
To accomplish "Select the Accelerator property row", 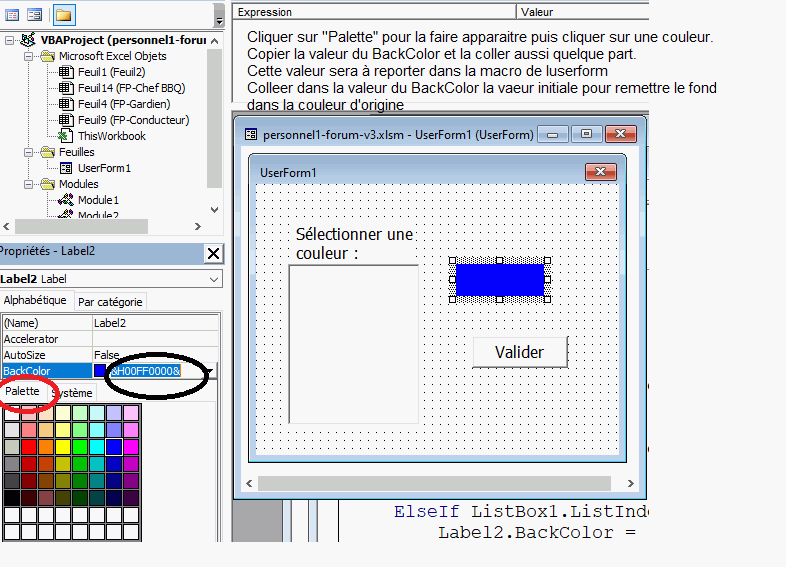I will [x=110, y=339].
